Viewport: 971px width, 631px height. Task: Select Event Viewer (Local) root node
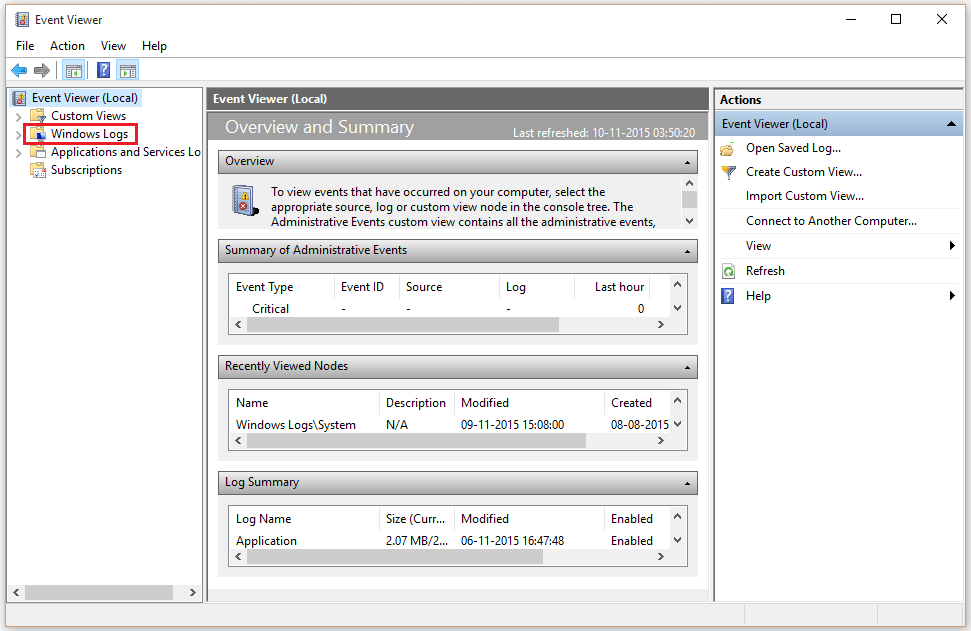click(x=85, y=98)
